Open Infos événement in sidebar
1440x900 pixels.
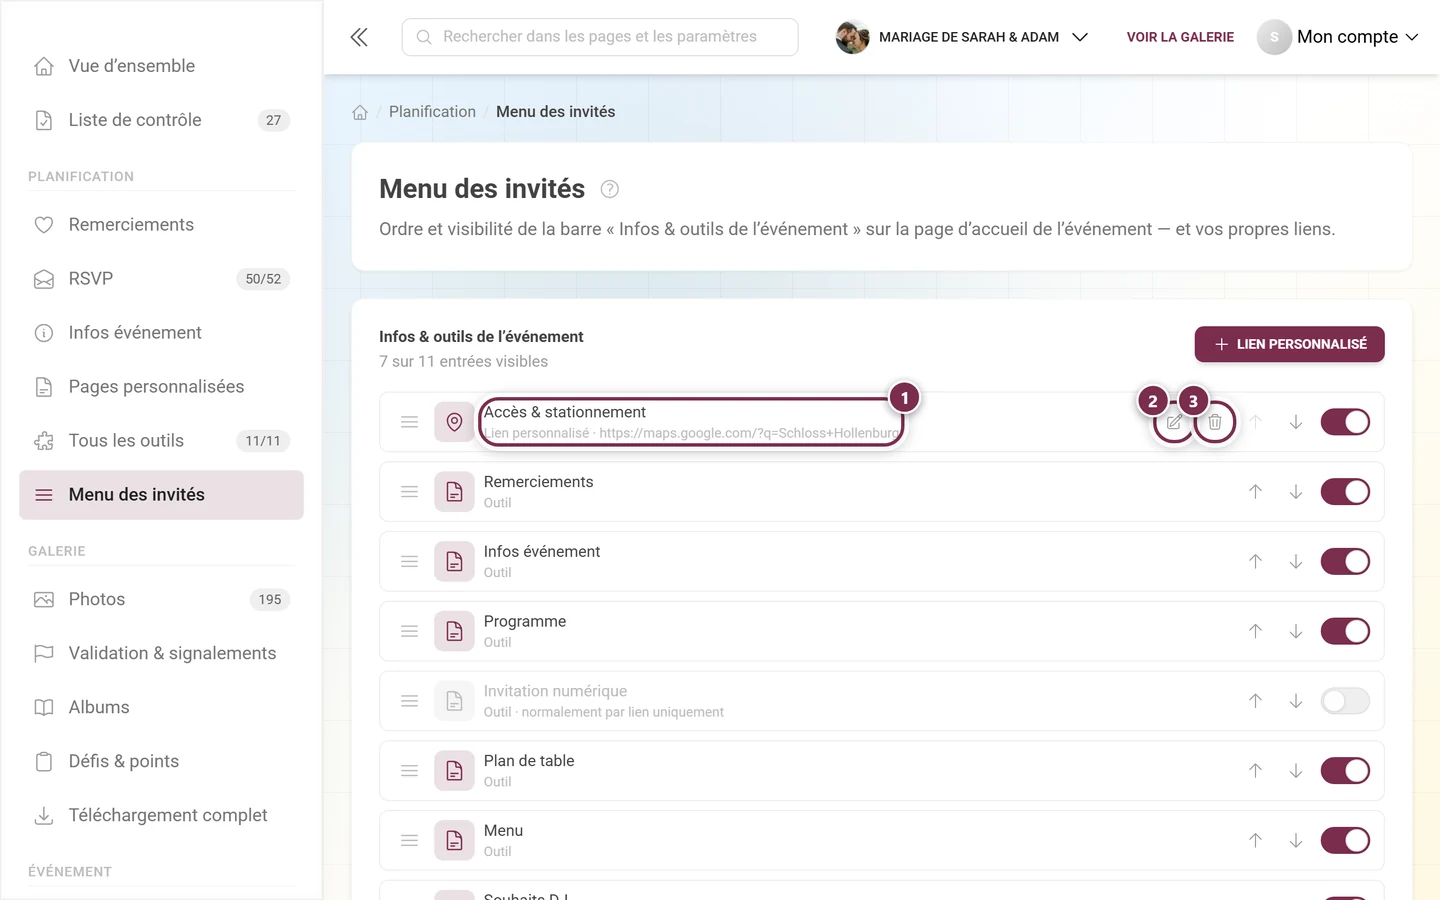(161, 333)
